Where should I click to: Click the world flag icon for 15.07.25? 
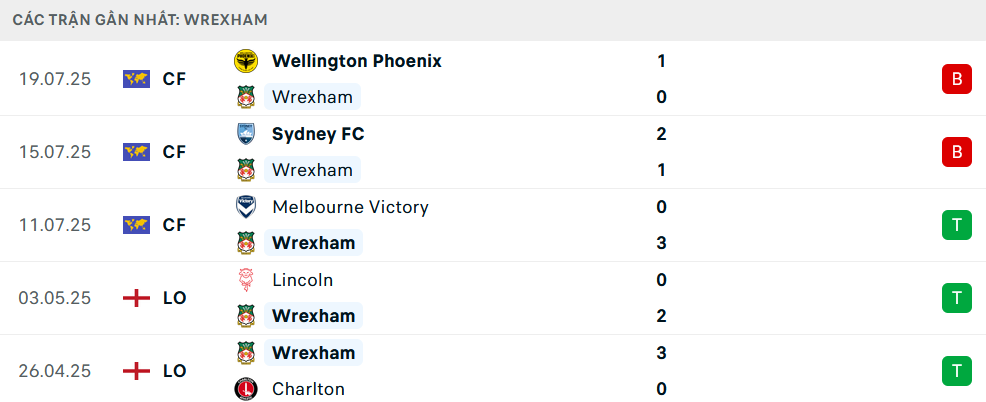[x=136, y=152]
